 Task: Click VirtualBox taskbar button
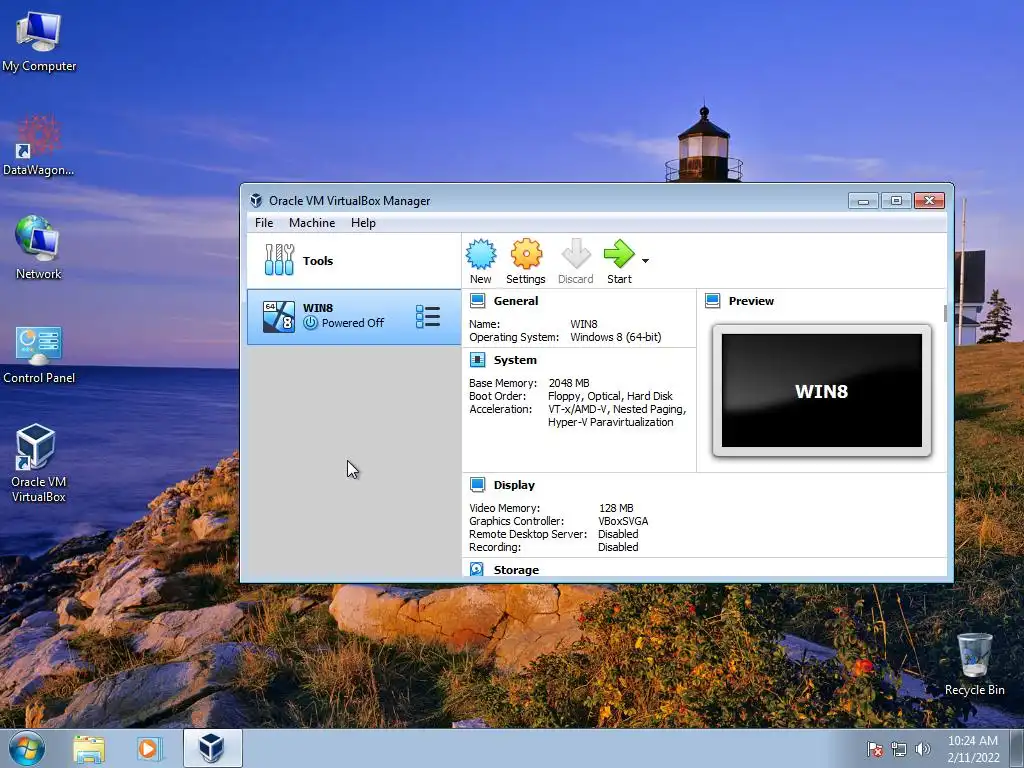tap(212, 748)
